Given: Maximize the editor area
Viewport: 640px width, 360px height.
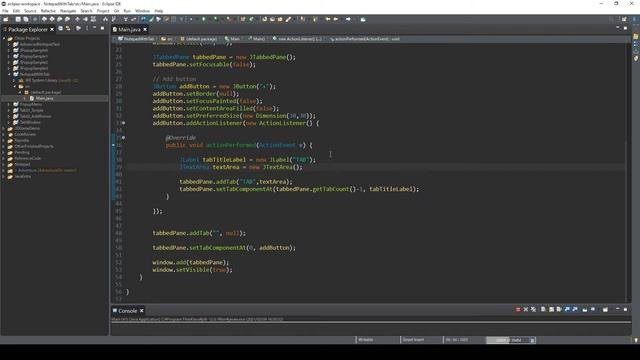Looking at the screenshot, I should [625, 28].
